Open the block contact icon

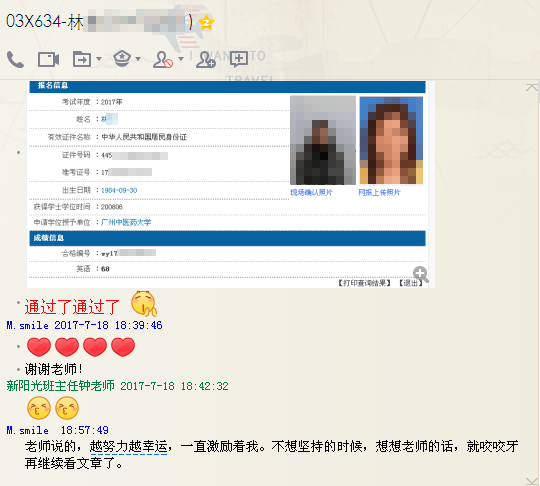tap(163, 60)
